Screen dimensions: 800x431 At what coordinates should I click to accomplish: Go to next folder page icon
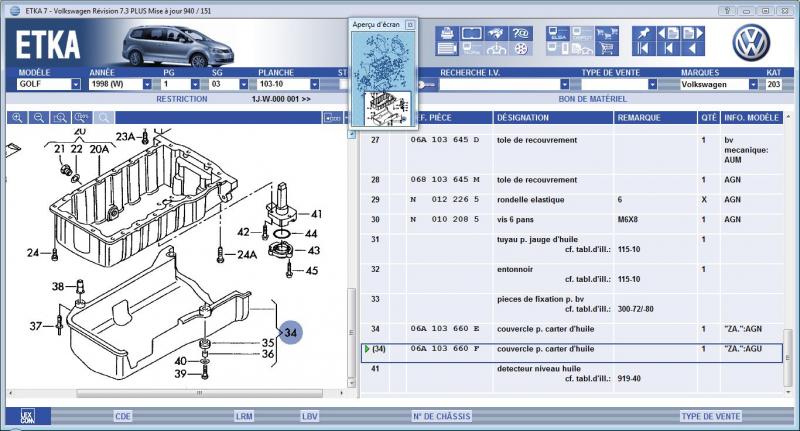coord(692,33)
